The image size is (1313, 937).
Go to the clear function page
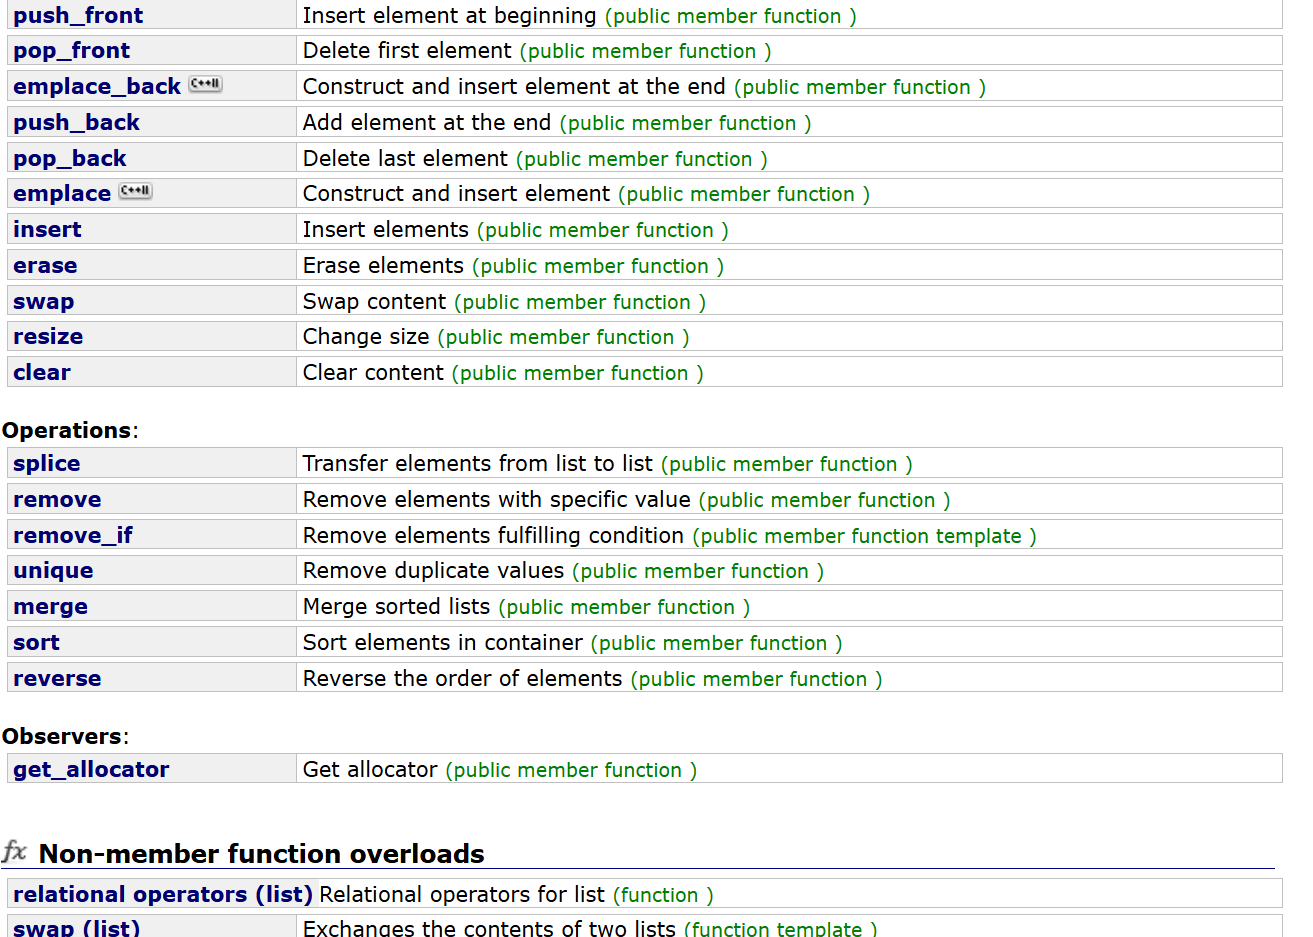(x=42, y=373)
